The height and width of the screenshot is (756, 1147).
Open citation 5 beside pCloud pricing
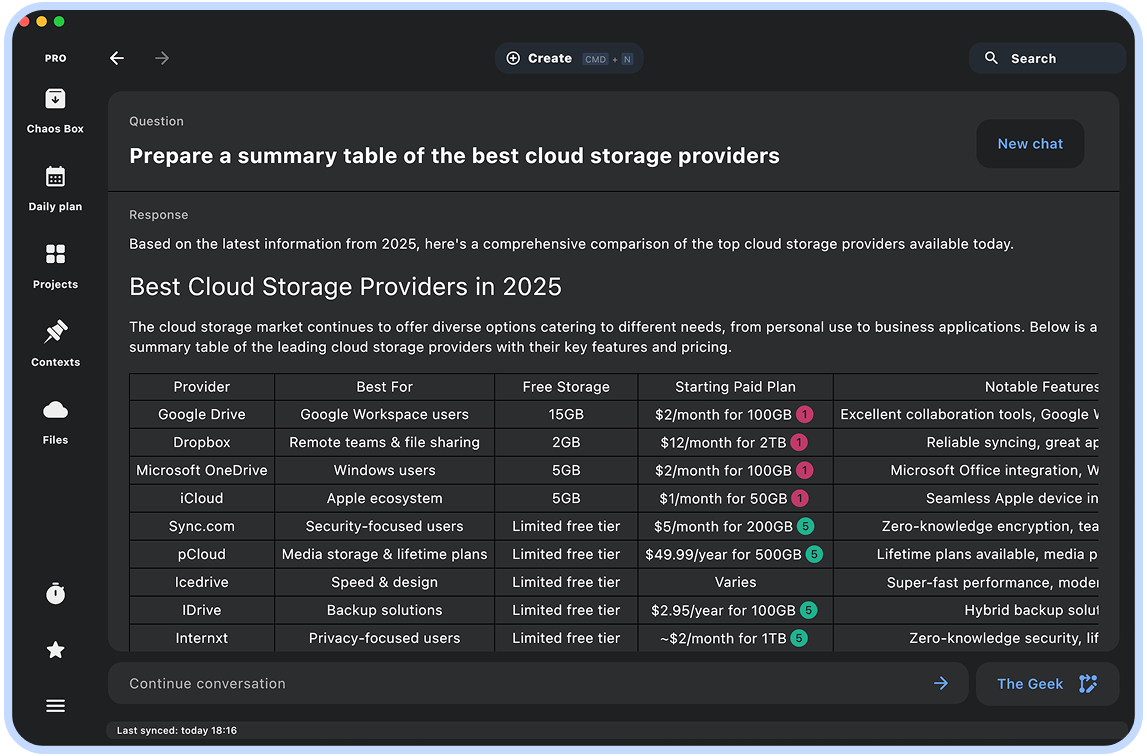point(814,554)
